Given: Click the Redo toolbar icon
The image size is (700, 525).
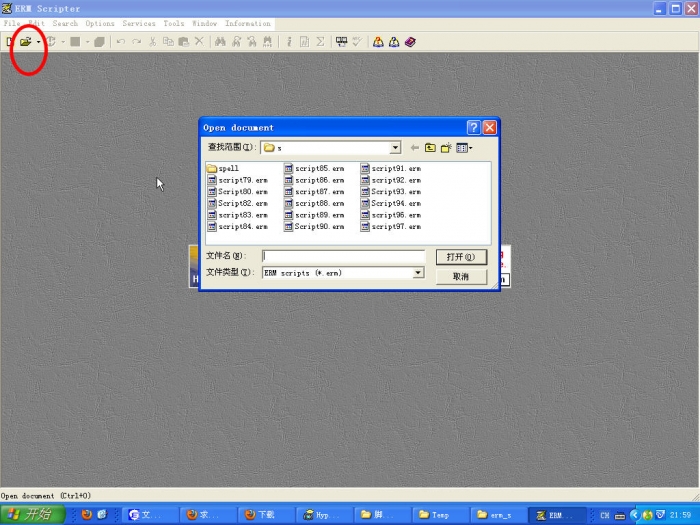Looking at the screenshot, I should point(137,42).
